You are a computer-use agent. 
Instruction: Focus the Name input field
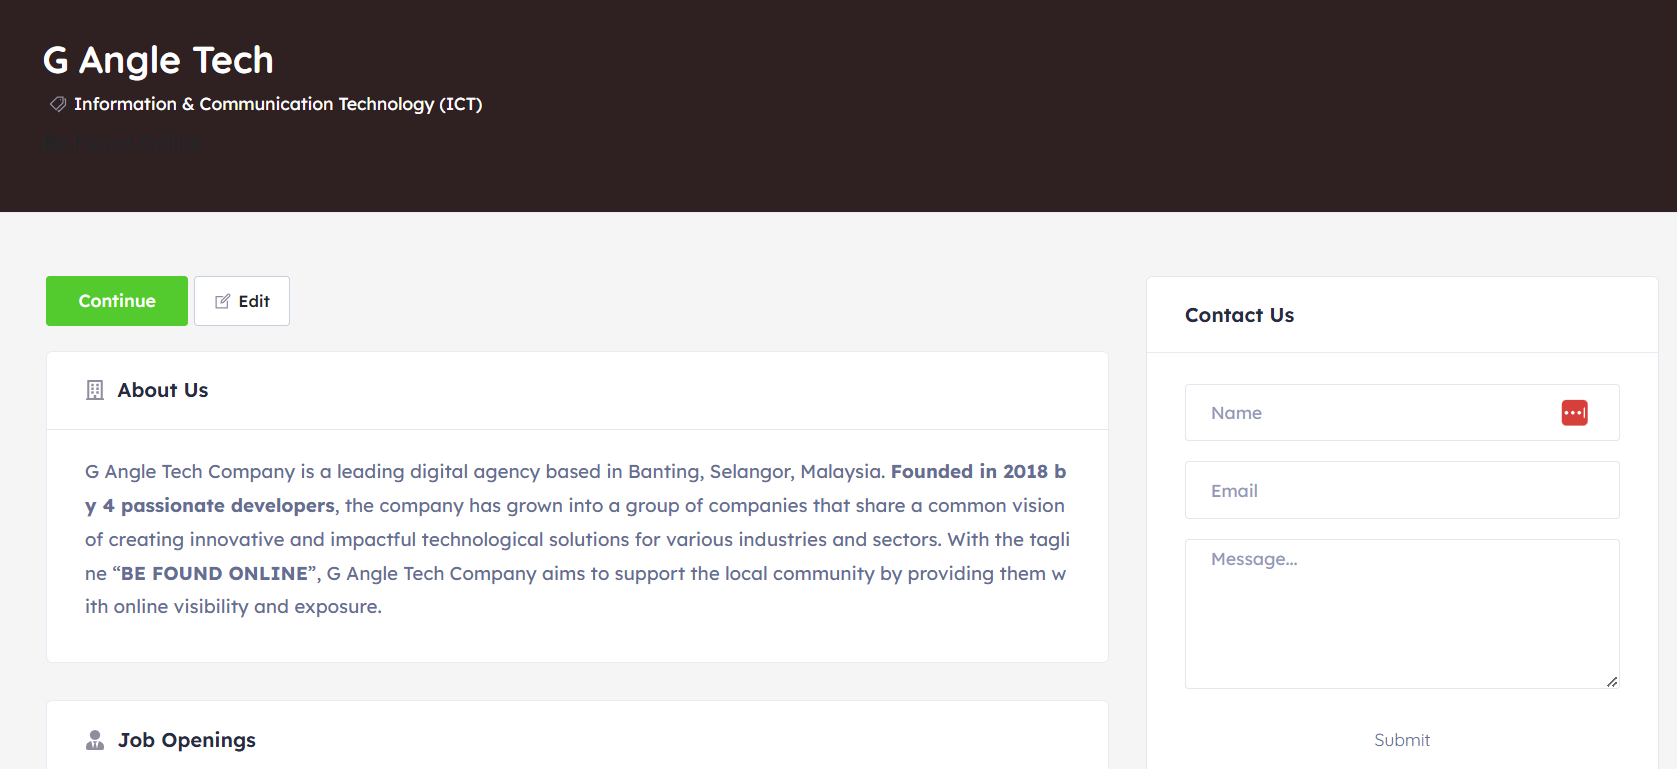coord(1370,413)
